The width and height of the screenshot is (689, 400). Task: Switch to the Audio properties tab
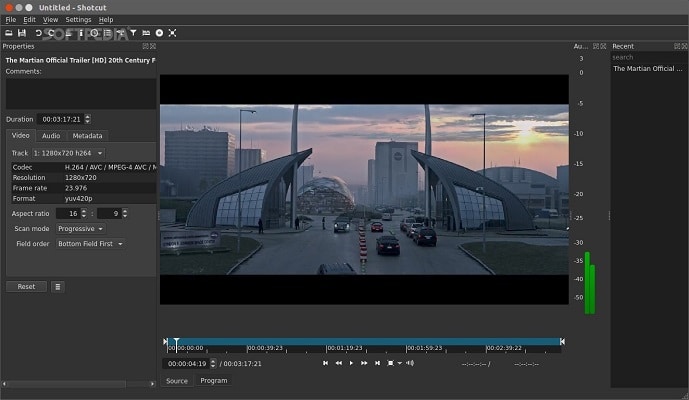coord(51,136)
